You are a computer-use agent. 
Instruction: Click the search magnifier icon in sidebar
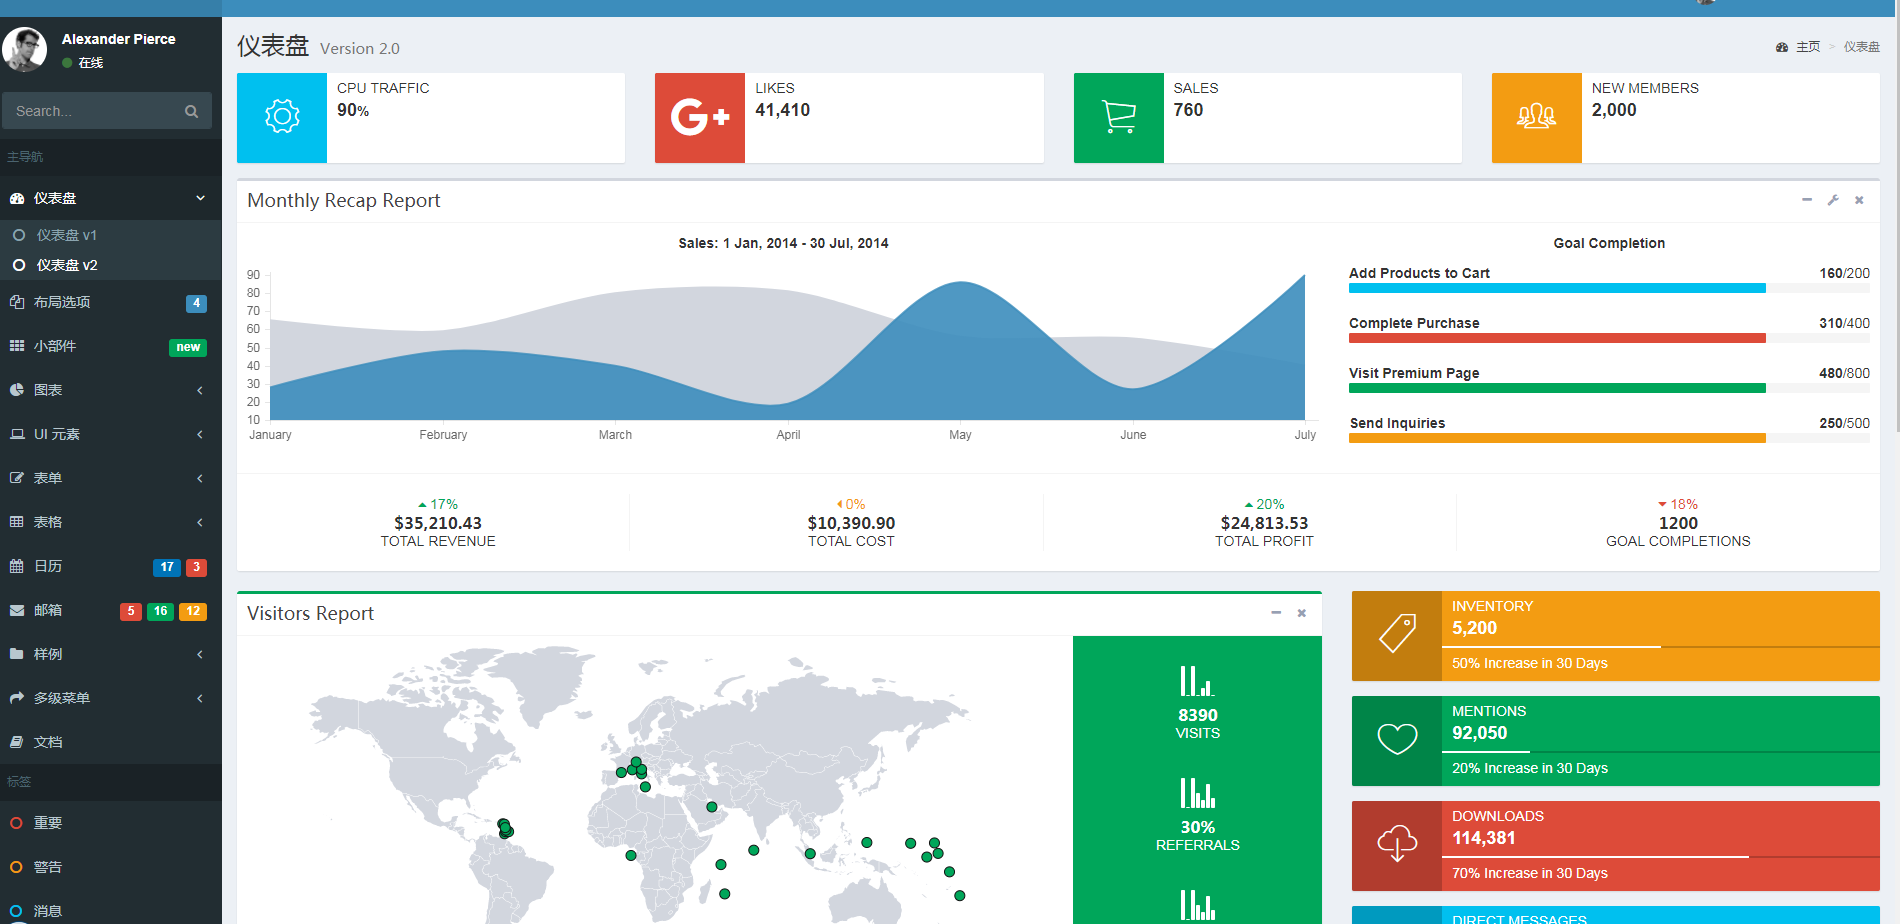[x=191, y=111]
